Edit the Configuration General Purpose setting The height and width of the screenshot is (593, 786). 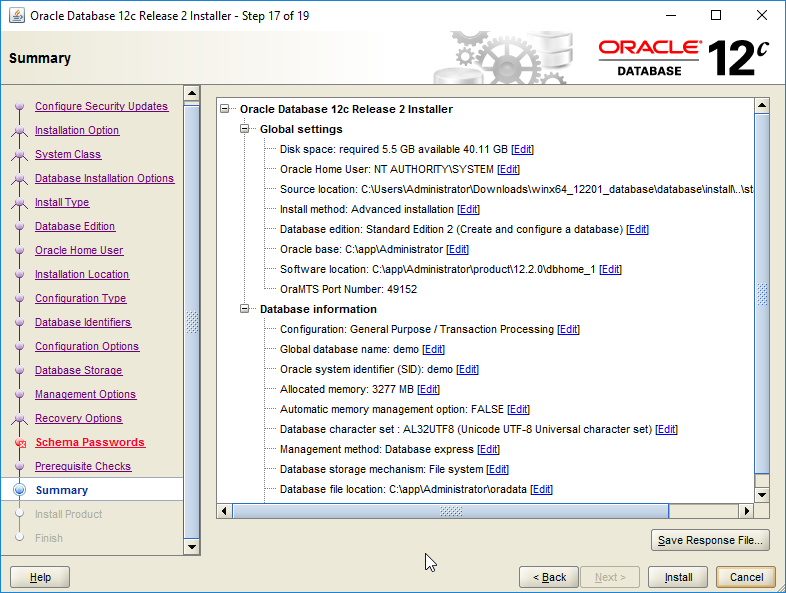point(568,329)
